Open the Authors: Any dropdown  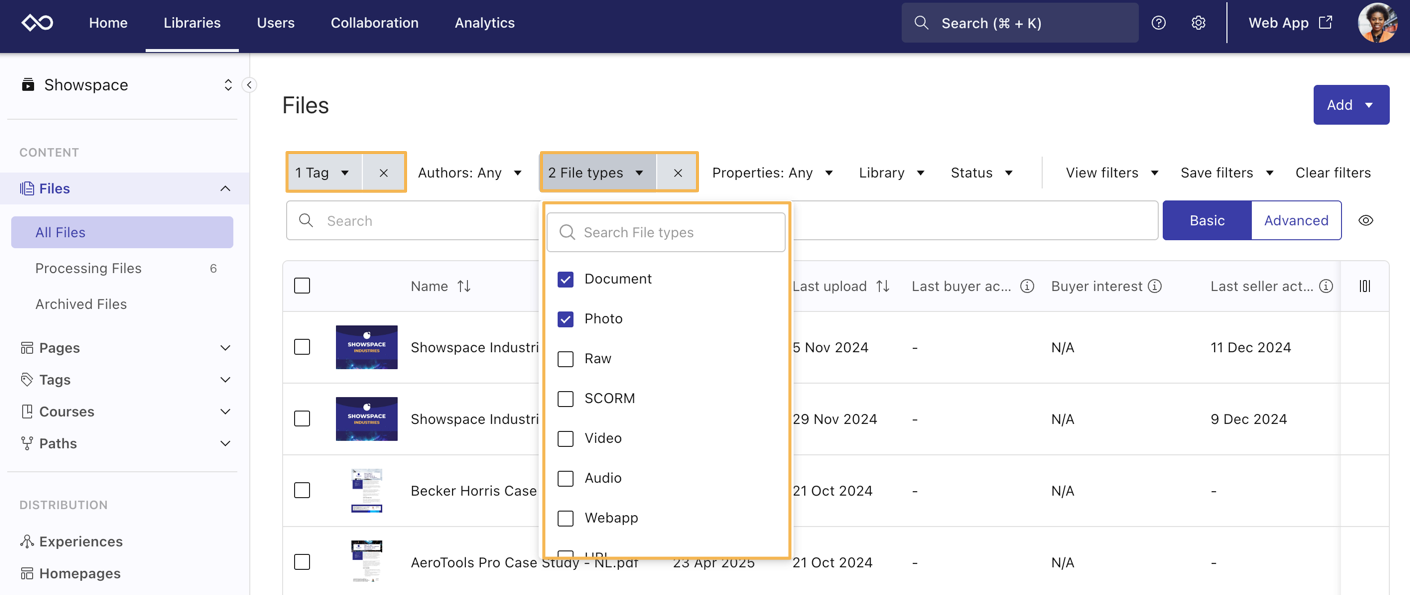coord(470,173)
